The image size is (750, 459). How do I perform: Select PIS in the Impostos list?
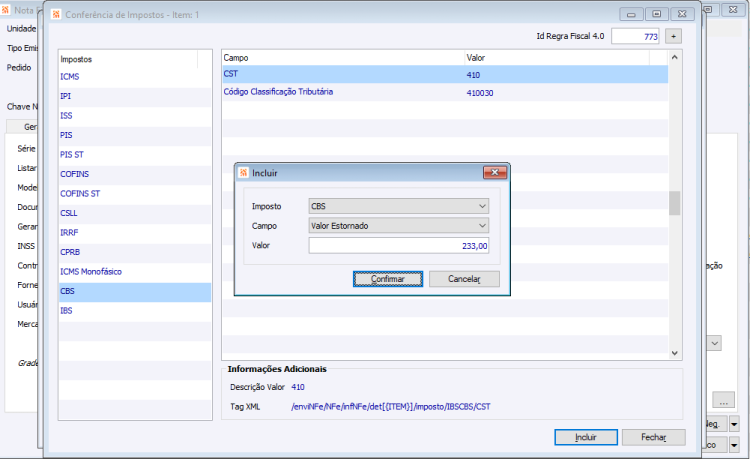point(134,135)
